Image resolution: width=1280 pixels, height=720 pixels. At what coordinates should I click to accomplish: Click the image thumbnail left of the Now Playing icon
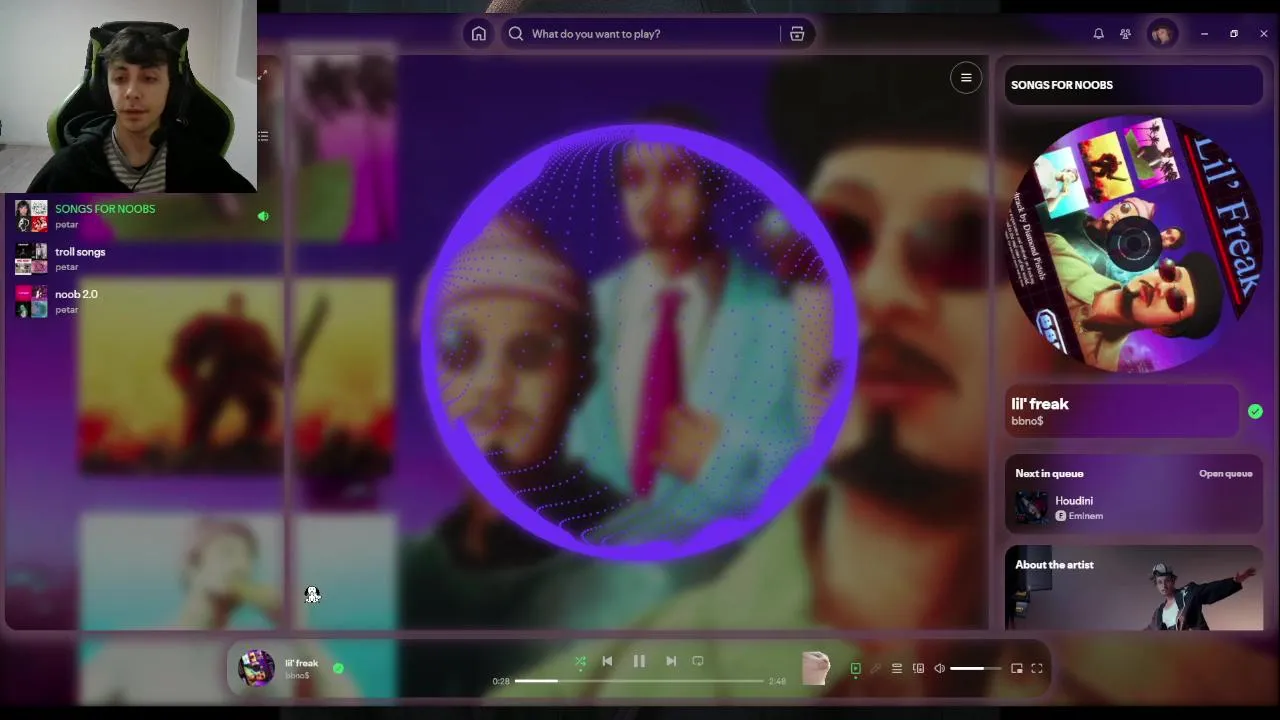point(816,668)
